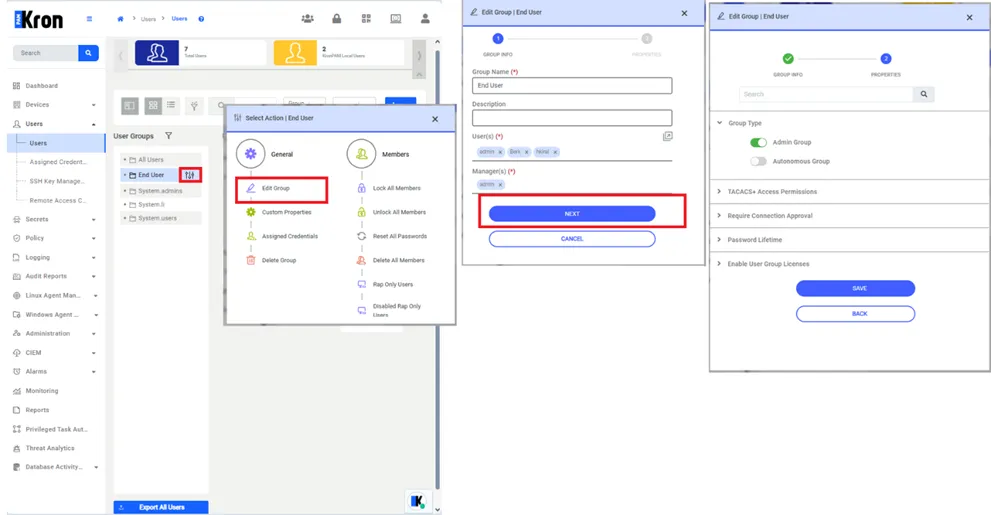
Task: Close the Select Action dialog
Action: (x=435, y=119)
